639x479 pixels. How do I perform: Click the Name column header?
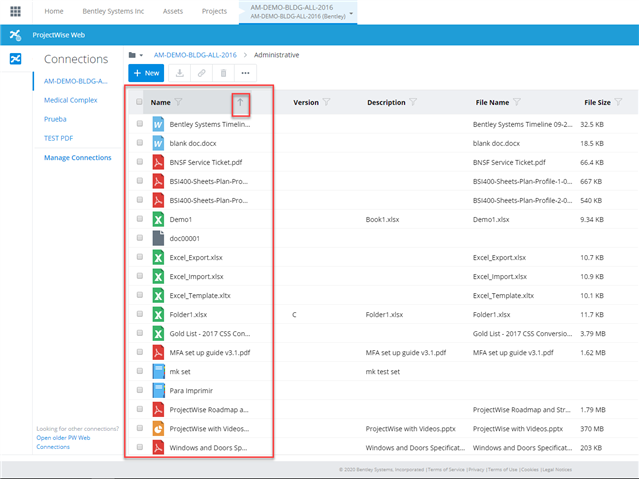(x=161, y=102)
